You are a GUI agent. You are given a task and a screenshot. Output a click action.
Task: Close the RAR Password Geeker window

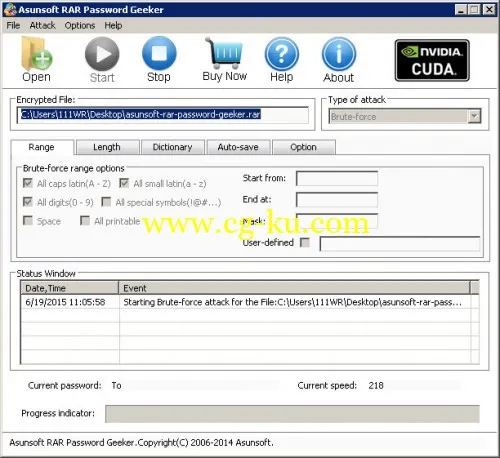tap(489, 9)
